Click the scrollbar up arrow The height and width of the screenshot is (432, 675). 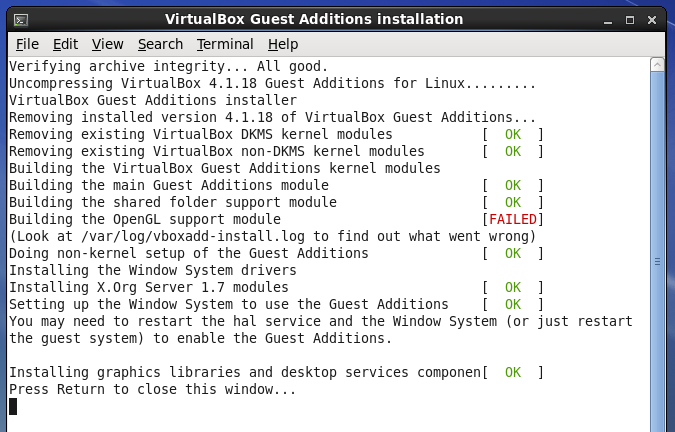coord(657,65)
